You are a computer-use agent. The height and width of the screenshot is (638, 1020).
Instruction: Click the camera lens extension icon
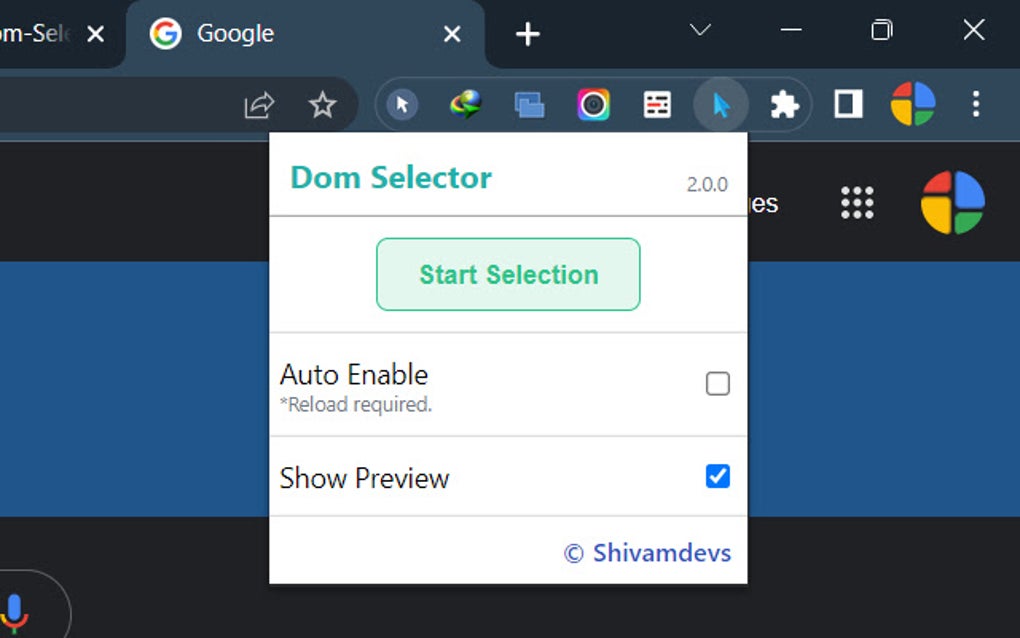pyautogui.click(x=593, y=104)
